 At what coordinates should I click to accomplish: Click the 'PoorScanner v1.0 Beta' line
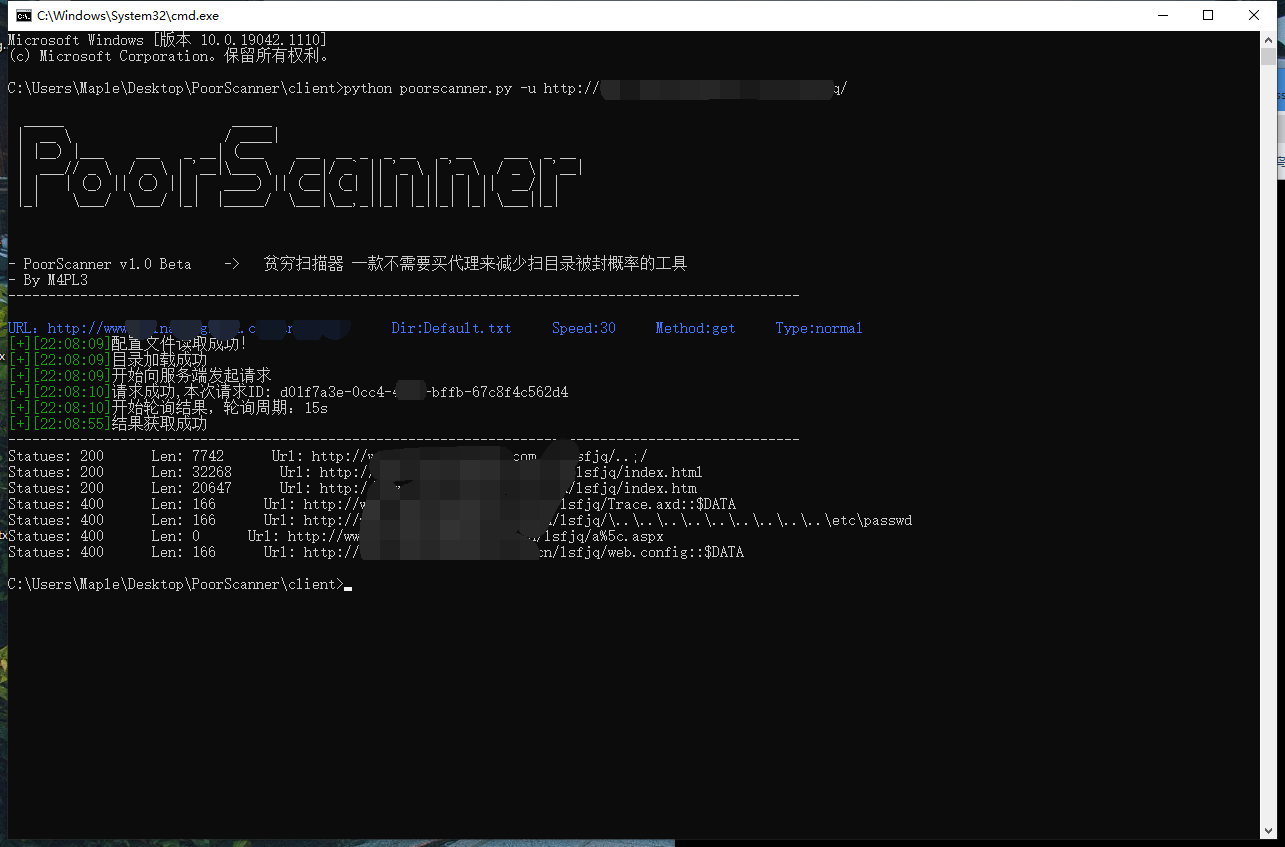[348, 264]
